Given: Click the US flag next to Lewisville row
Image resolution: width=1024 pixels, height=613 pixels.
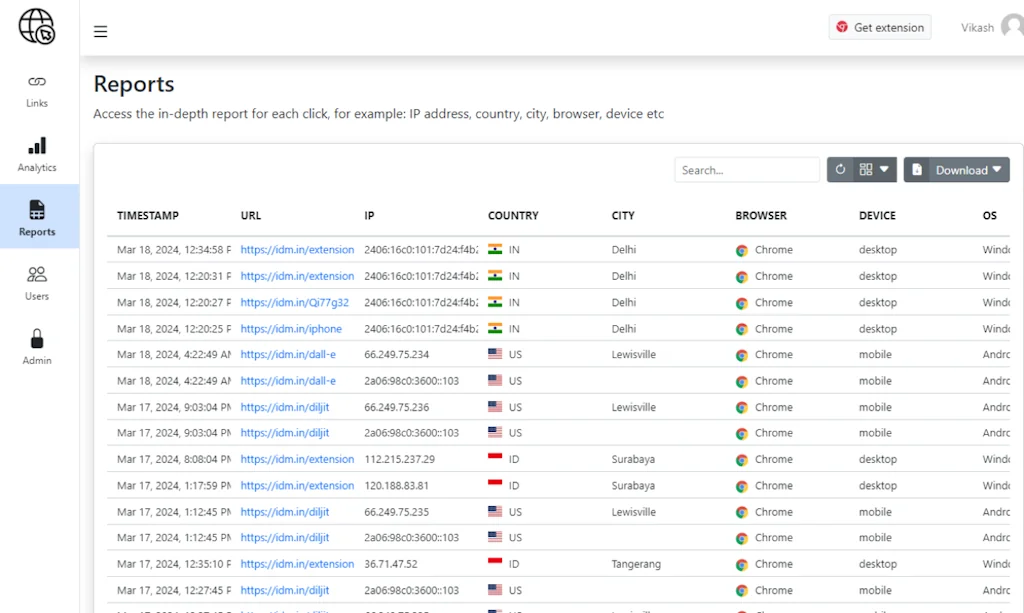Looking at the screenshot, I should [x=494, y=354].
